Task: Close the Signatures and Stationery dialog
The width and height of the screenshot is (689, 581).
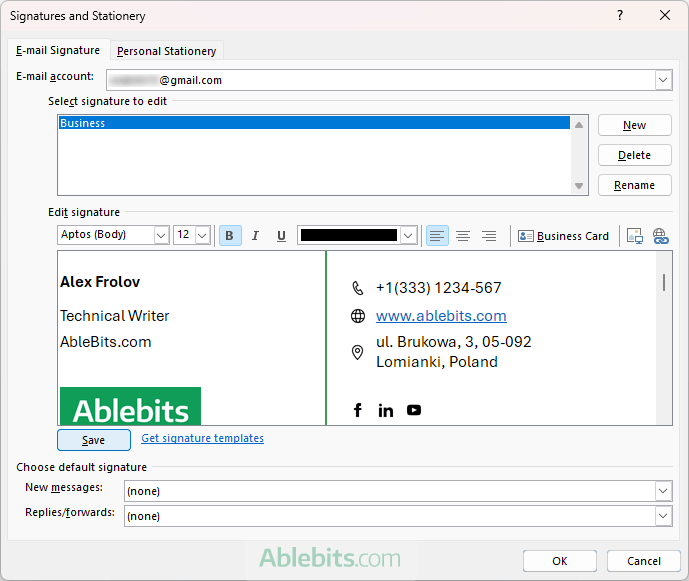Action: pos(665,15)
